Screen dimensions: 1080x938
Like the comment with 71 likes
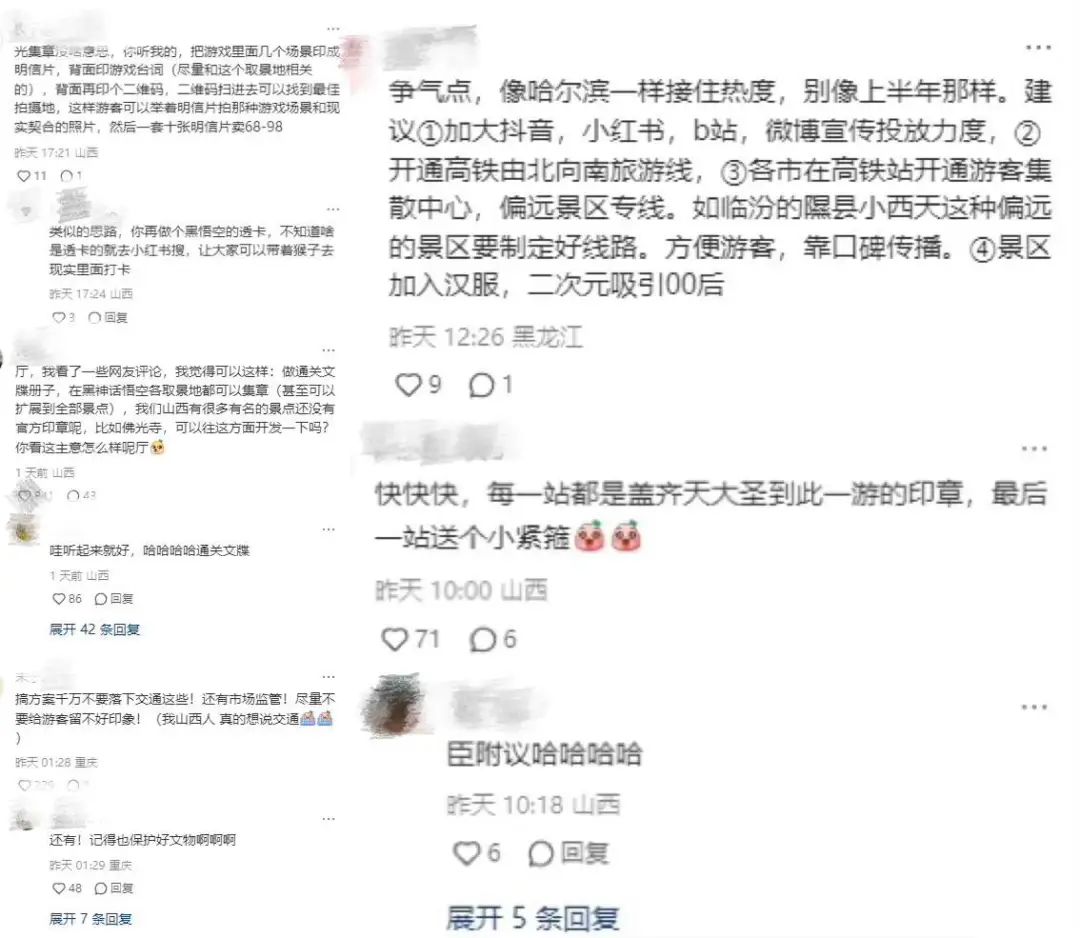pos(395,639)
